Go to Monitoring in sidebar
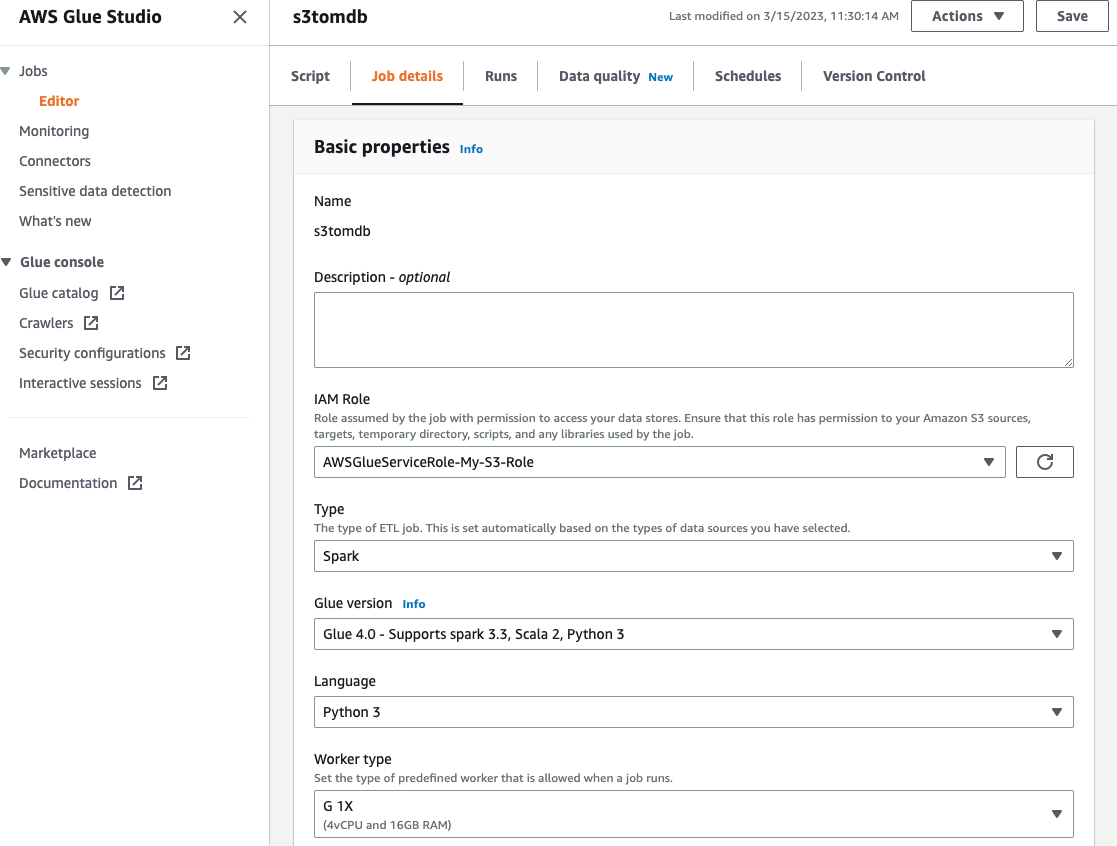Image resolution: width=1117 pixels, height=846 pixels. pyautogui.click(x=54, y=131)
